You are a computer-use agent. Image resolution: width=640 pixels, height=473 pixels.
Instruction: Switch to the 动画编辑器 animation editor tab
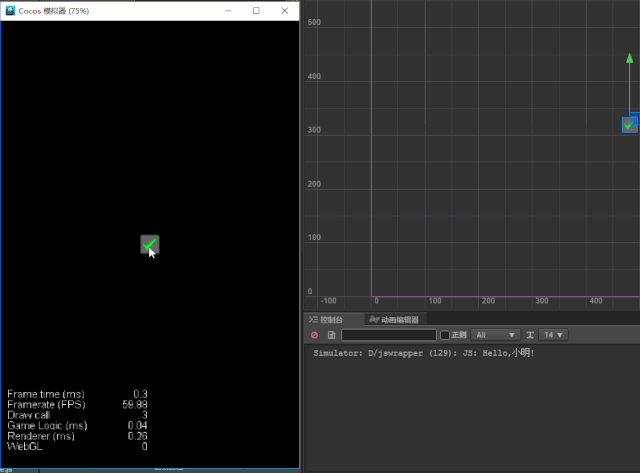(395, 320)
